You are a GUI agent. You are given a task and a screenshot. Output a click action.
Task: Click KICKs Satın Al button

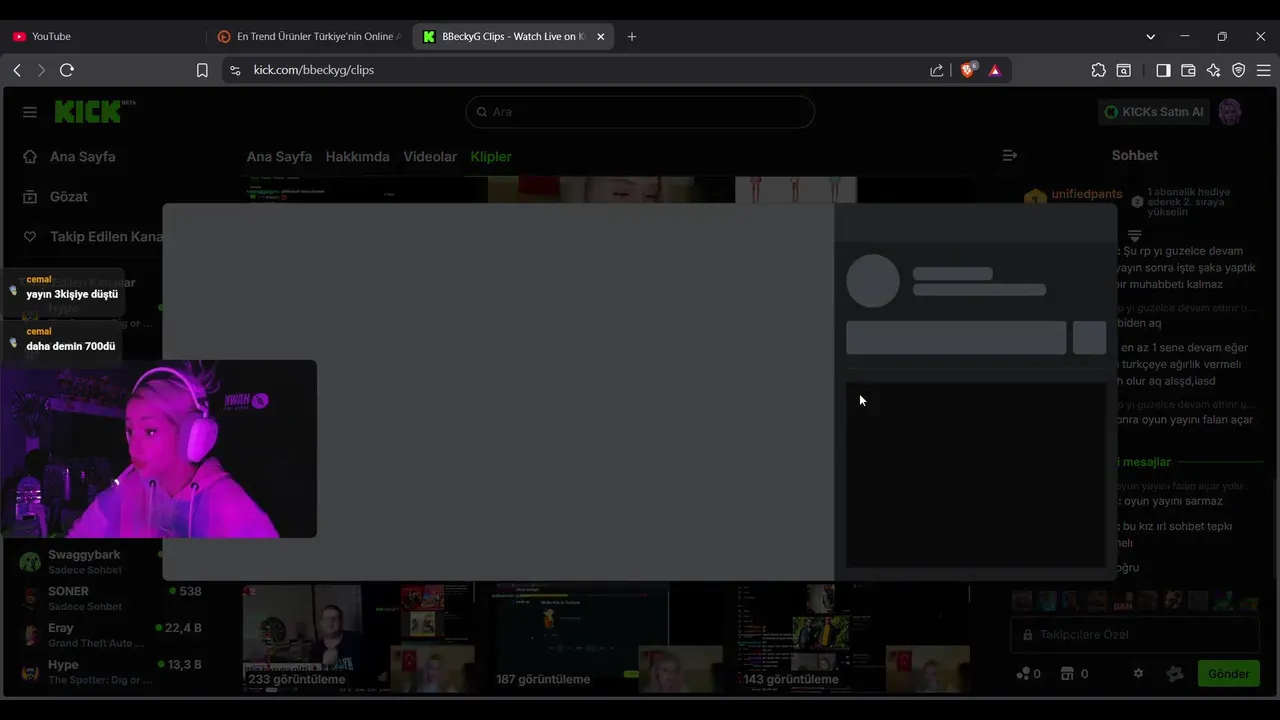pyautogui.click(x=1153, y=112)
